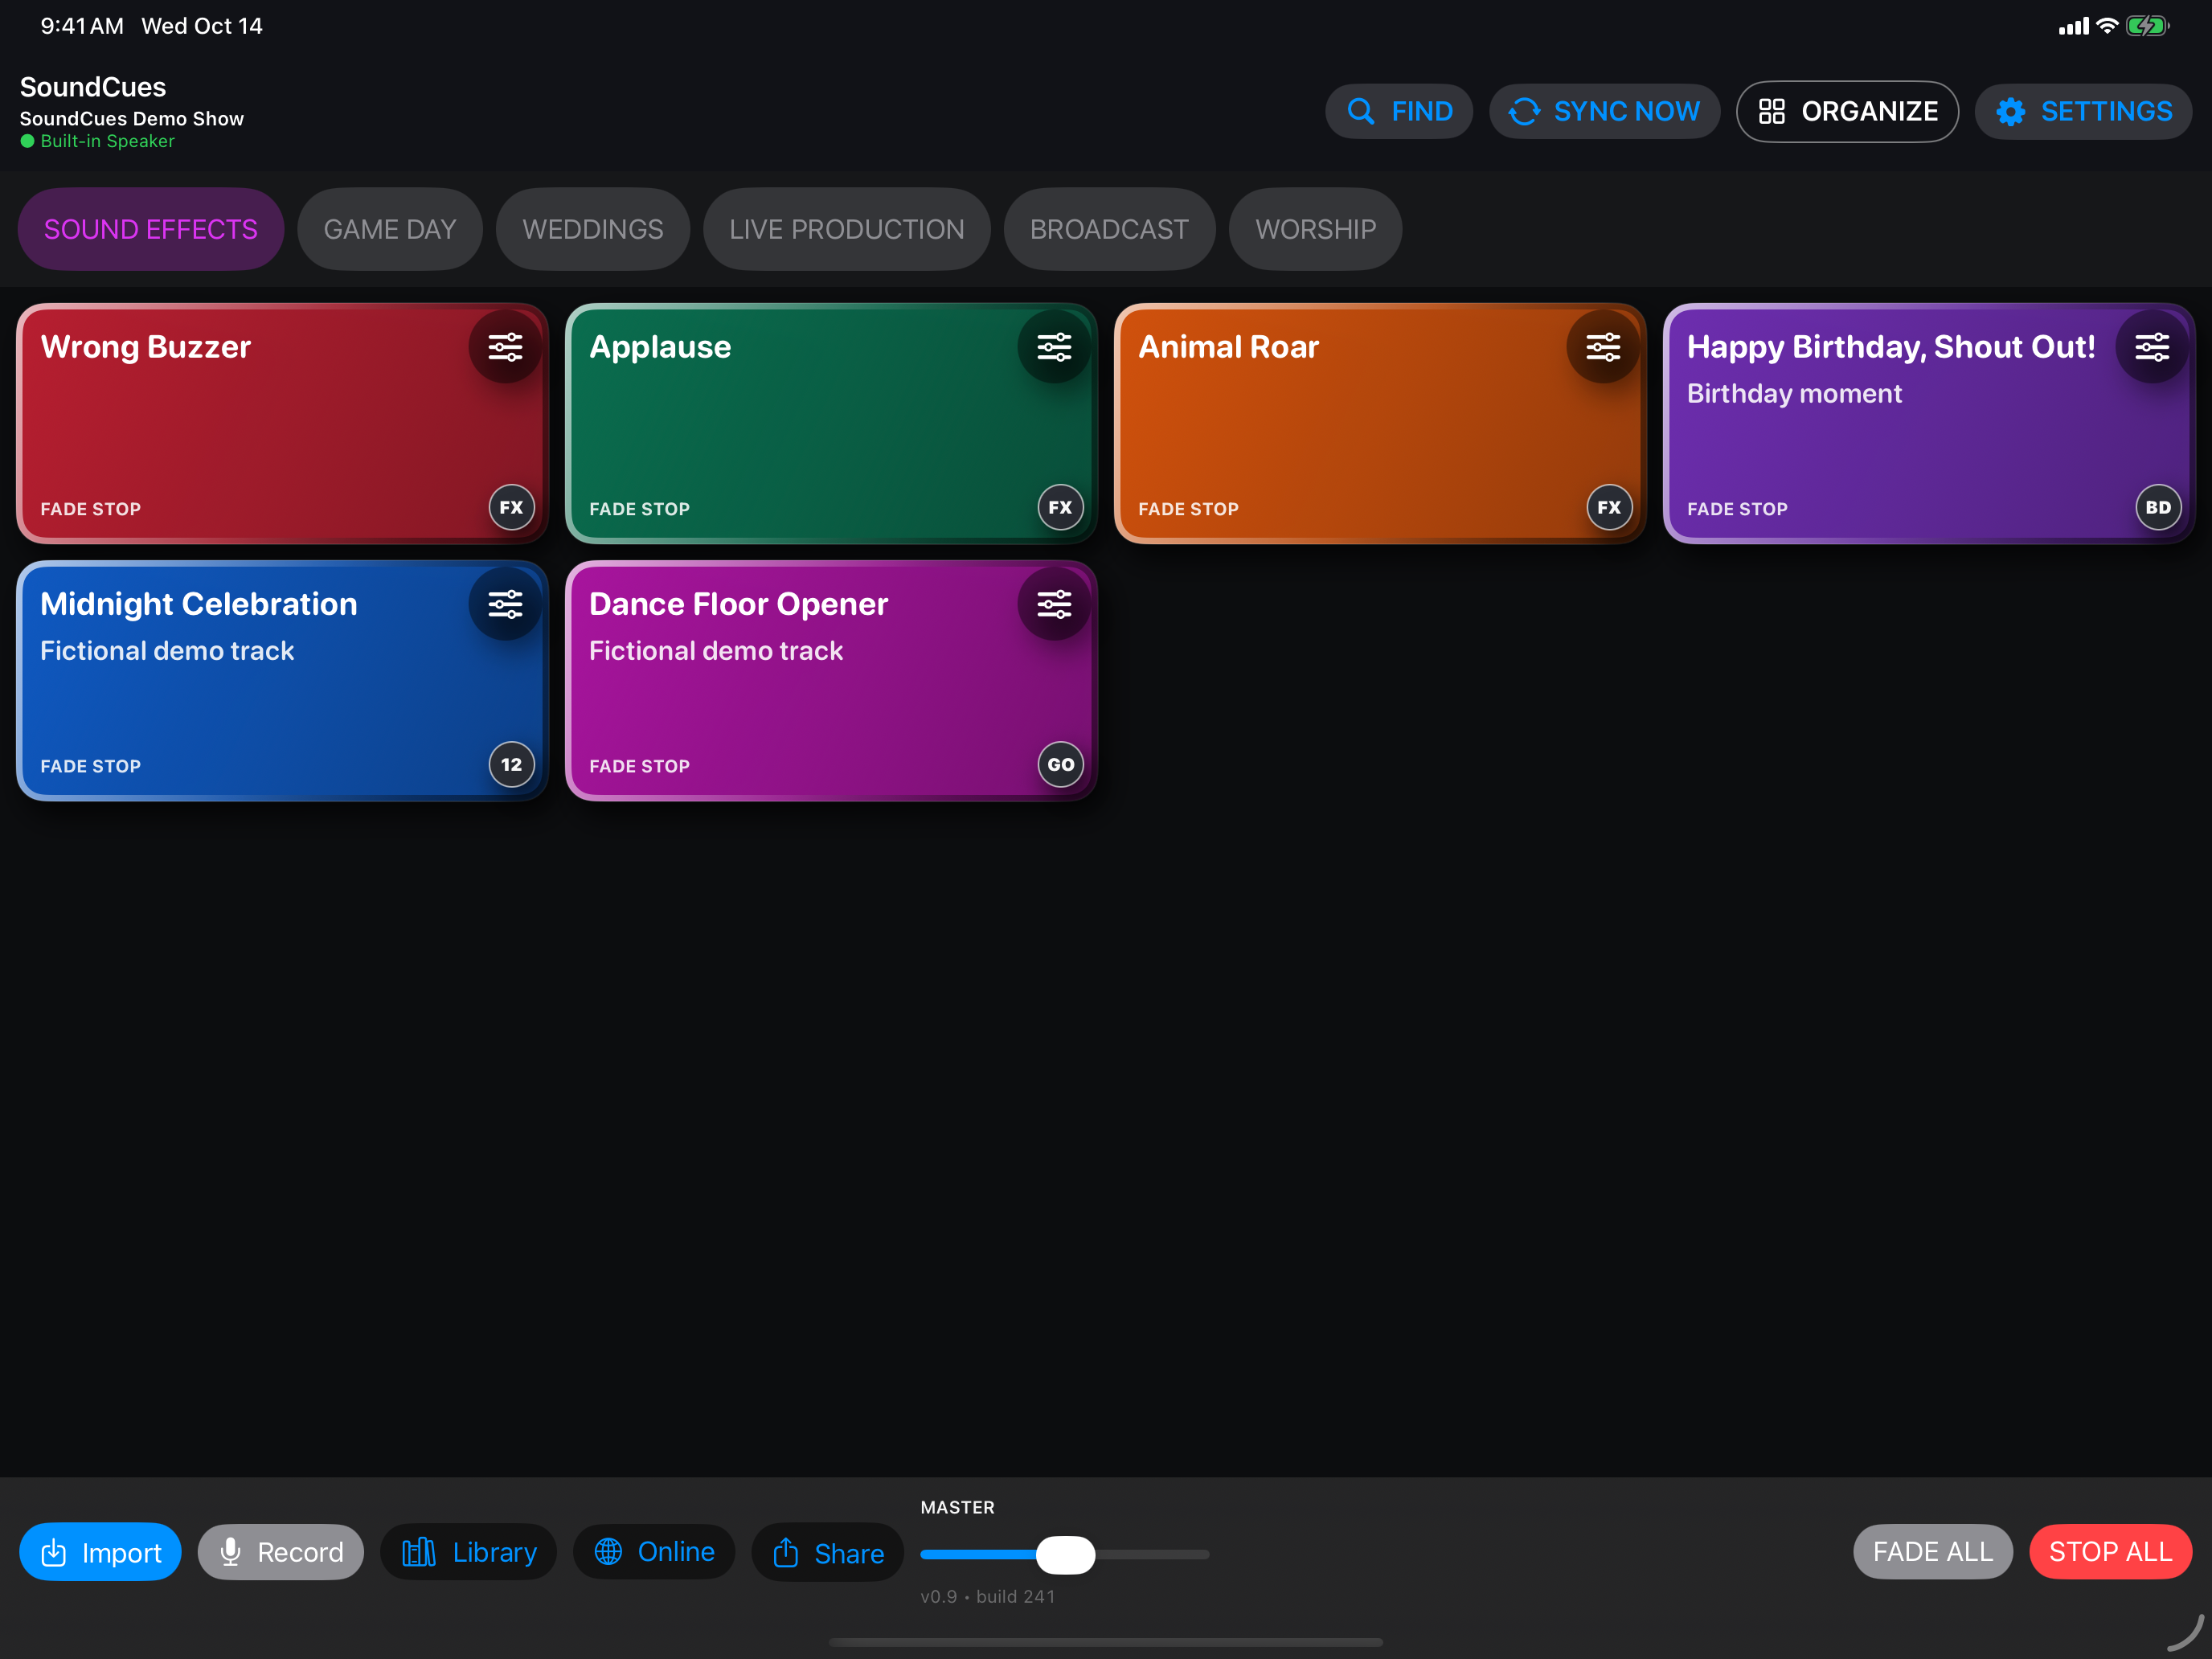Click the battery status icon
The height and width of the screenshot is (1659, 2212).
tap(2147, 26)
